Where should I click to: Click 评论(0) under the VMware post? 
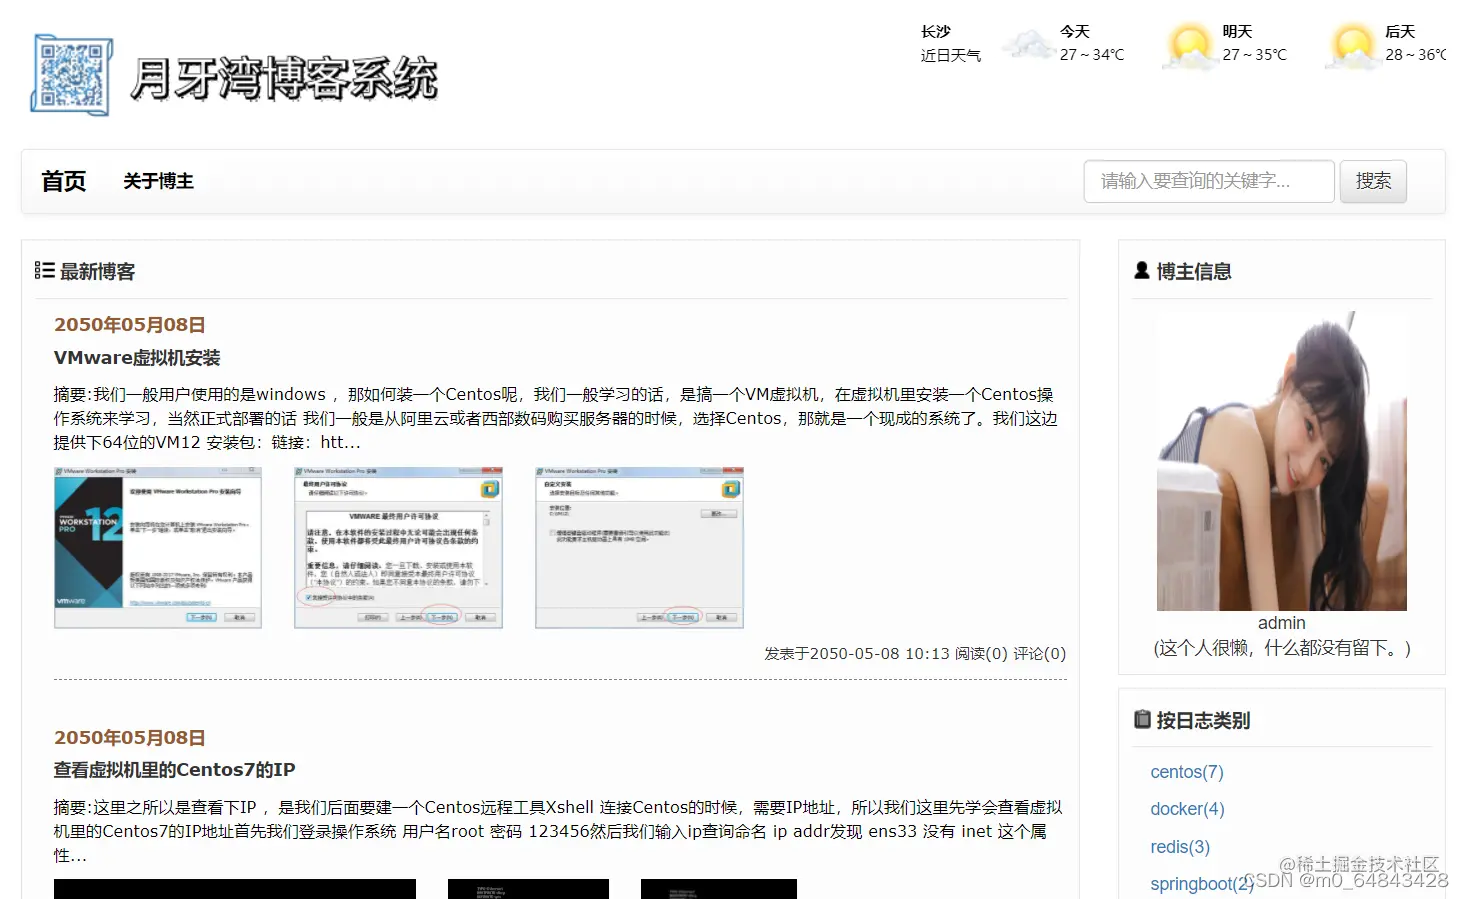(1039, 653)
